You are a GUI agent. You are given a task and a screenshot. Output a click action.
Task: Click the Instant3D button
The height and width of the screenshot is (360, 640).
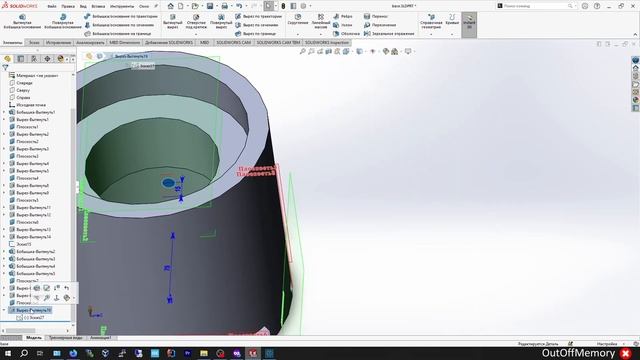[469, 24]
